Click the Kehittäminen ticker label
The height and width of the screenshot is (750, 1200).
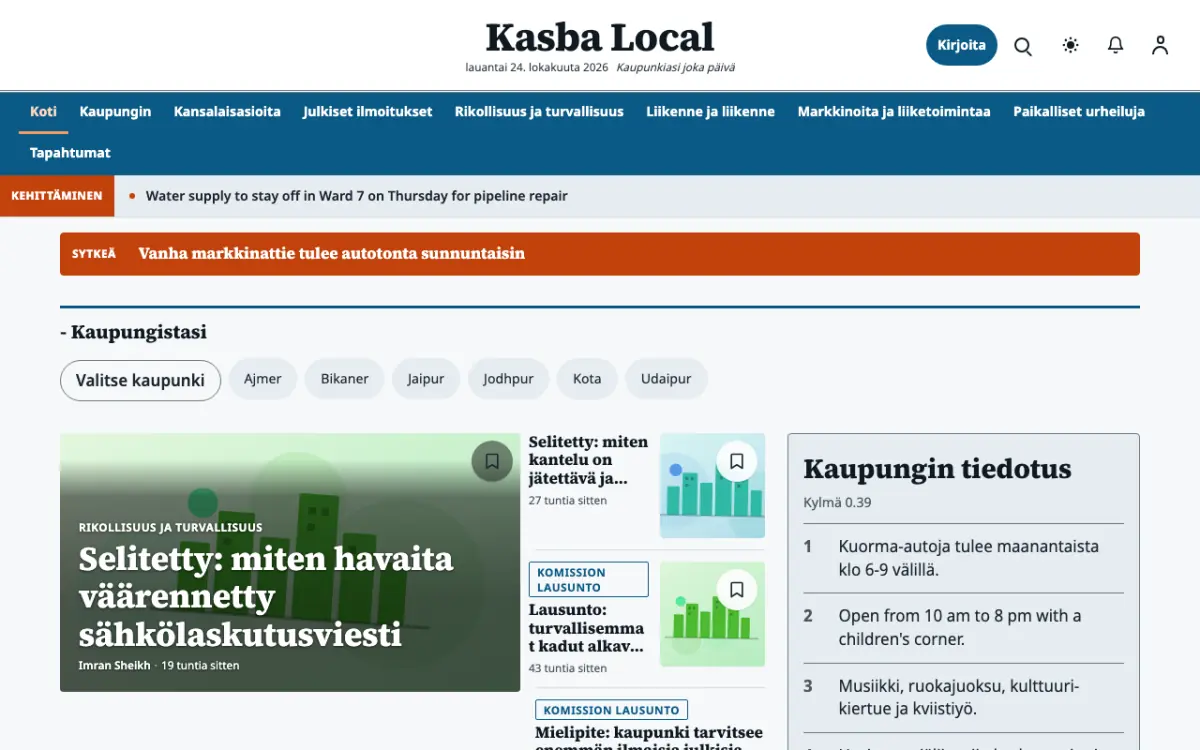[x=57, y=196]
